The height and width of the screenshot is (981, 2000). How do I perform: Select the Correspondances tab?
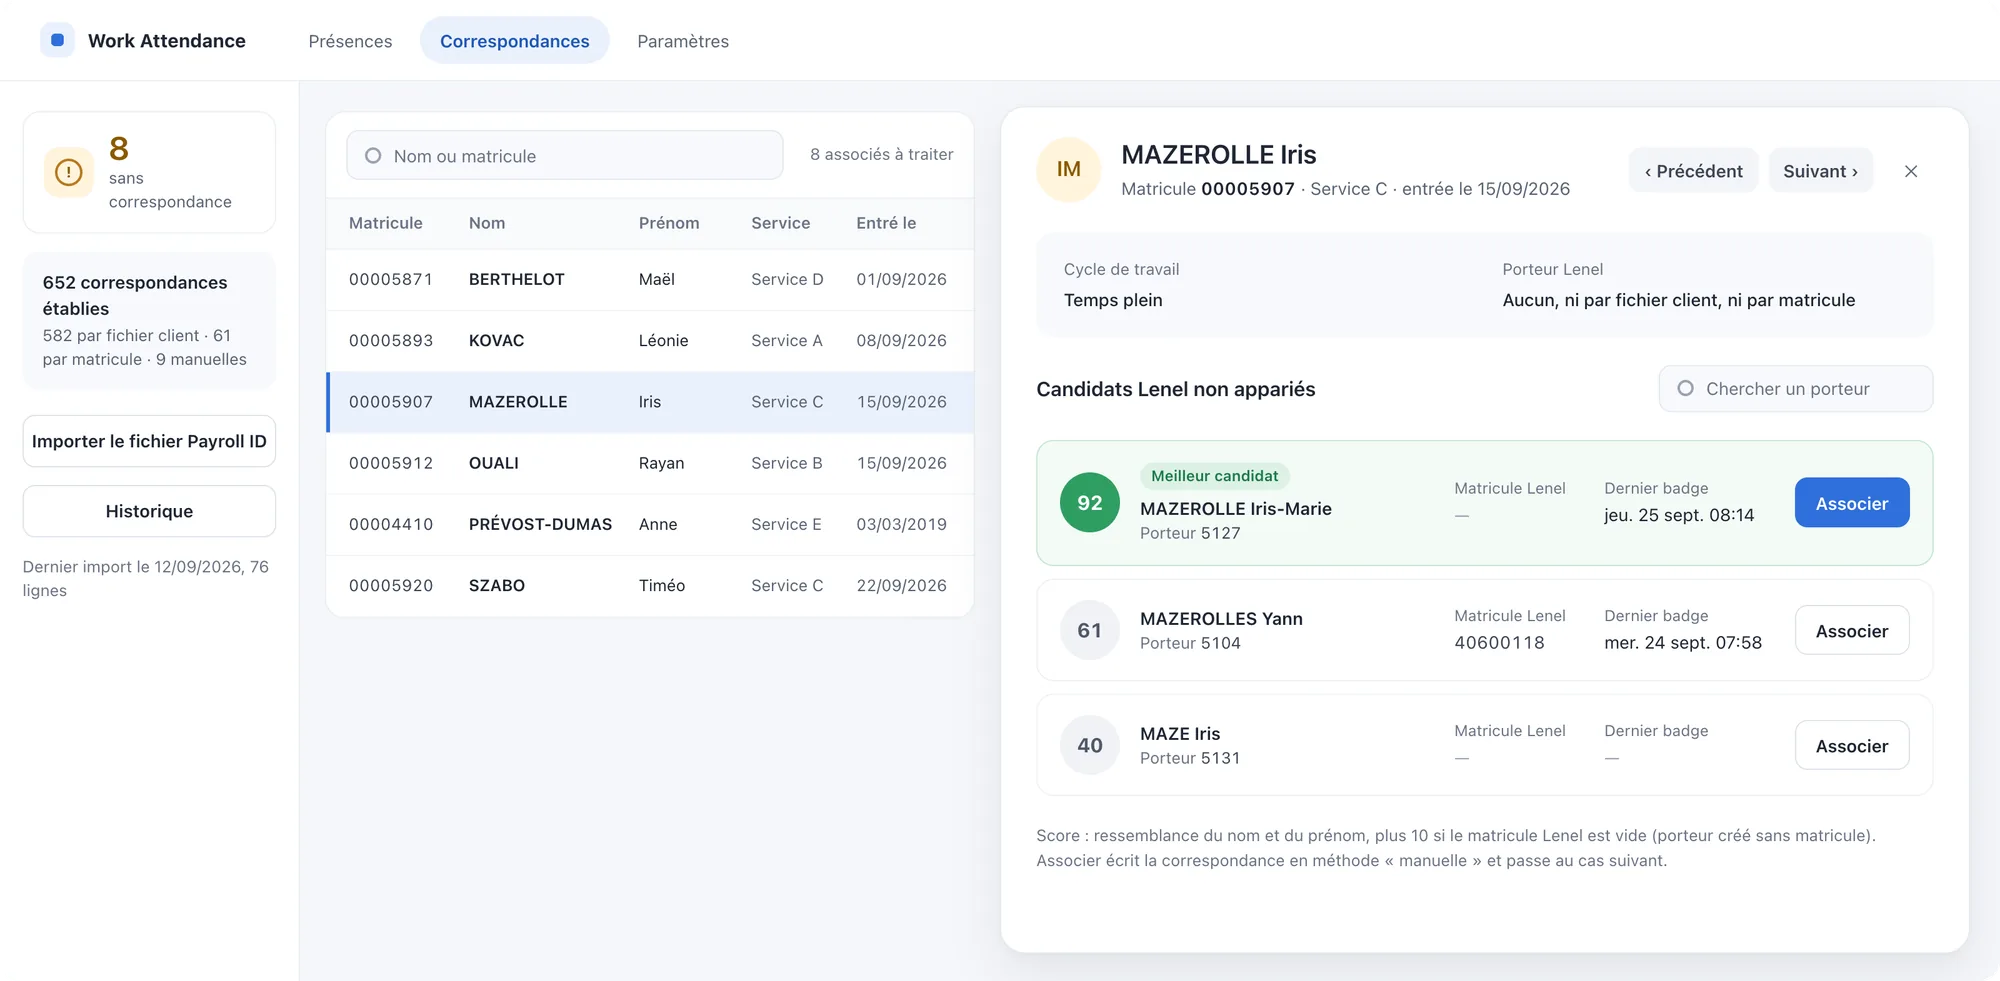pos(514,41)
